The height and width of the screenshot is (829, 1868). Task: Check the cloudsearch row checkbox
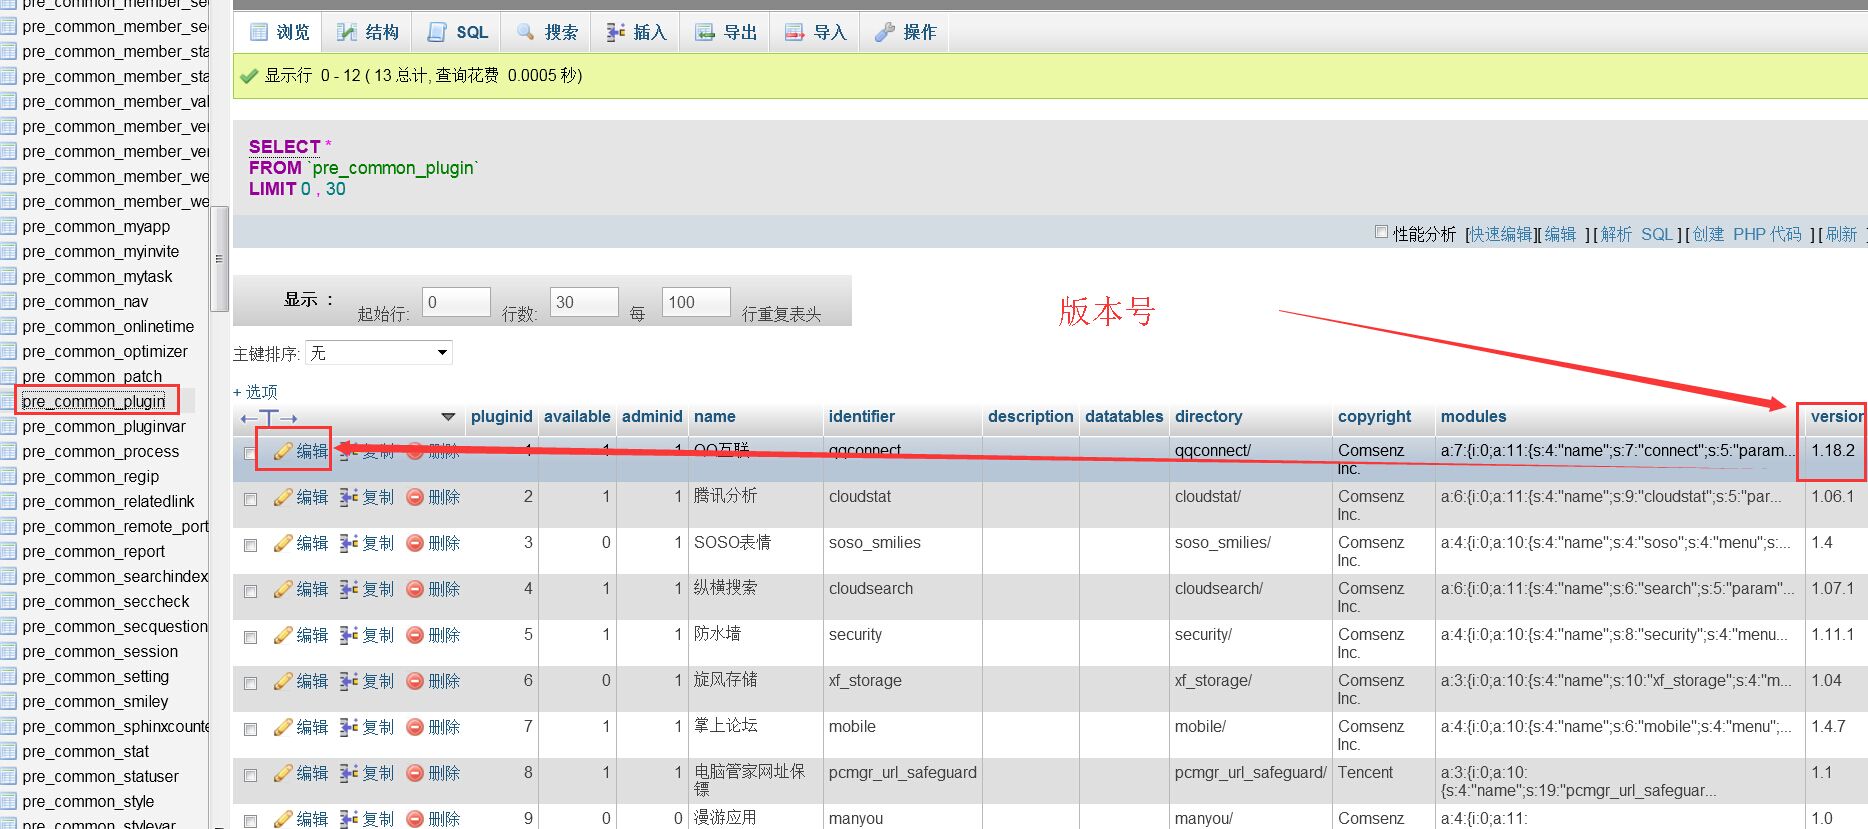250,591
